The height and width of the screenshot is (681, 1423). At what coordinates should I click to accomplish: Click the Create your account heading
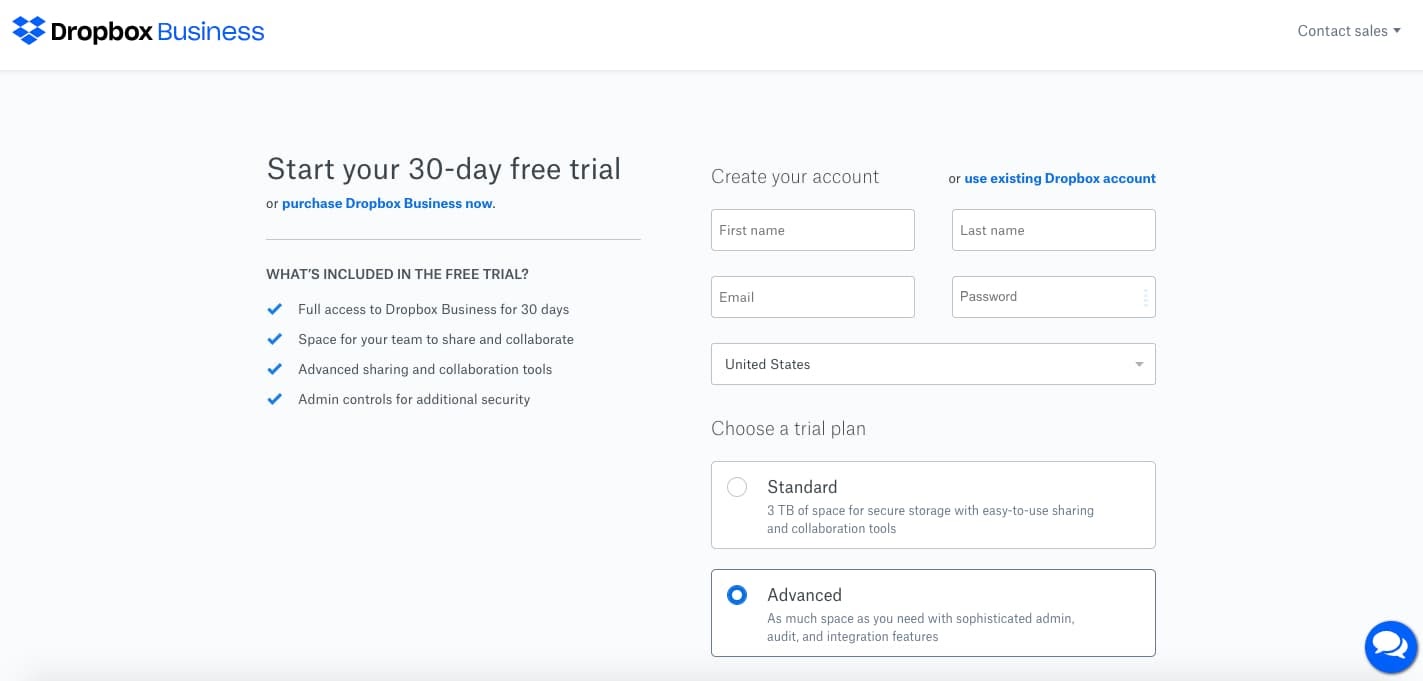click(x=794, y=177)
